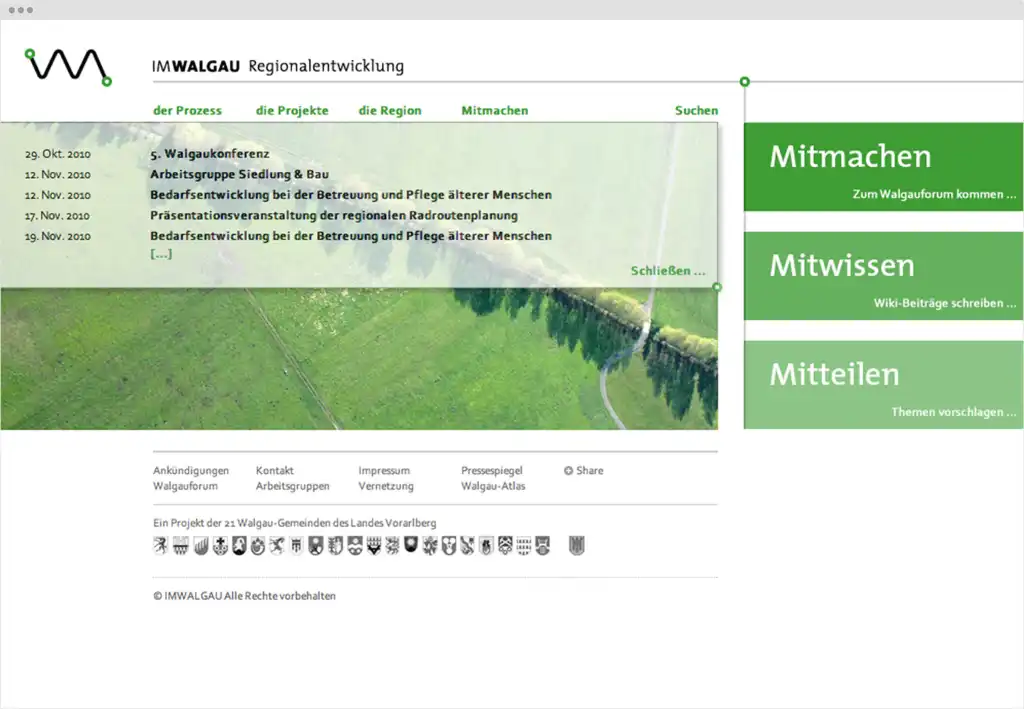Click the last coat of arms before the gap
Screen dimensions: 1024x709
click(541, 547)
